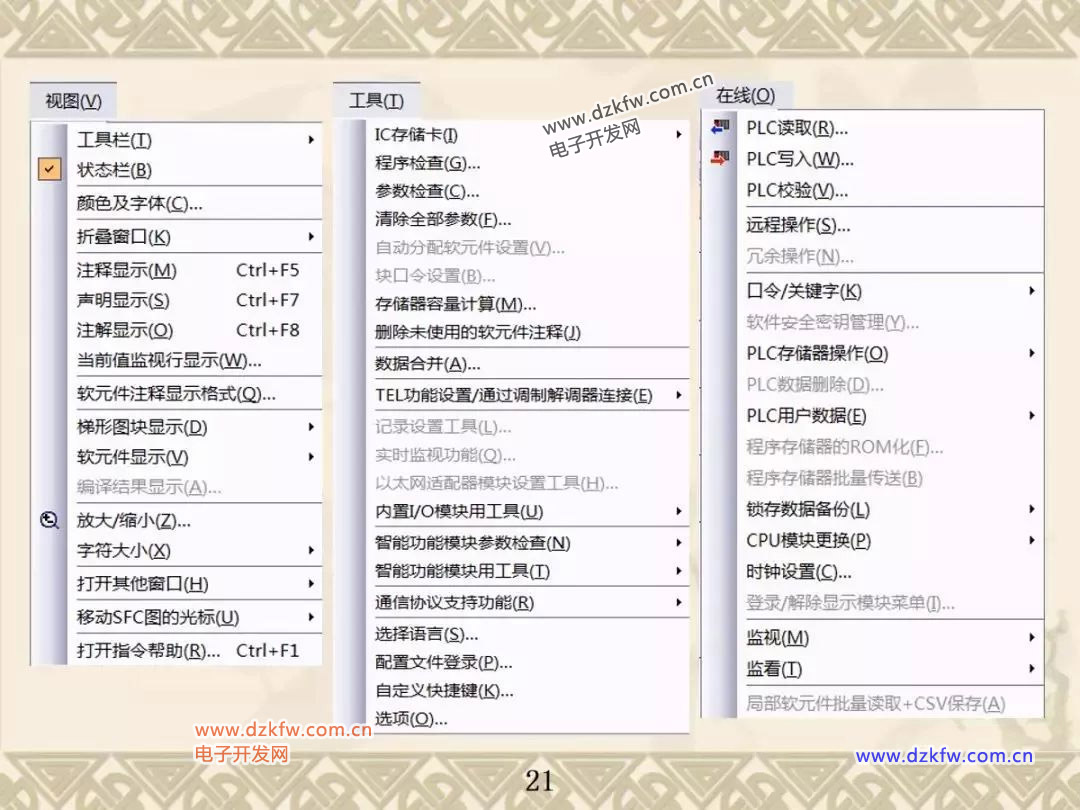Choose 程序检查 in the tools menu
The width and height of the screenshot is (1080, 810).
tap(427, 163)
